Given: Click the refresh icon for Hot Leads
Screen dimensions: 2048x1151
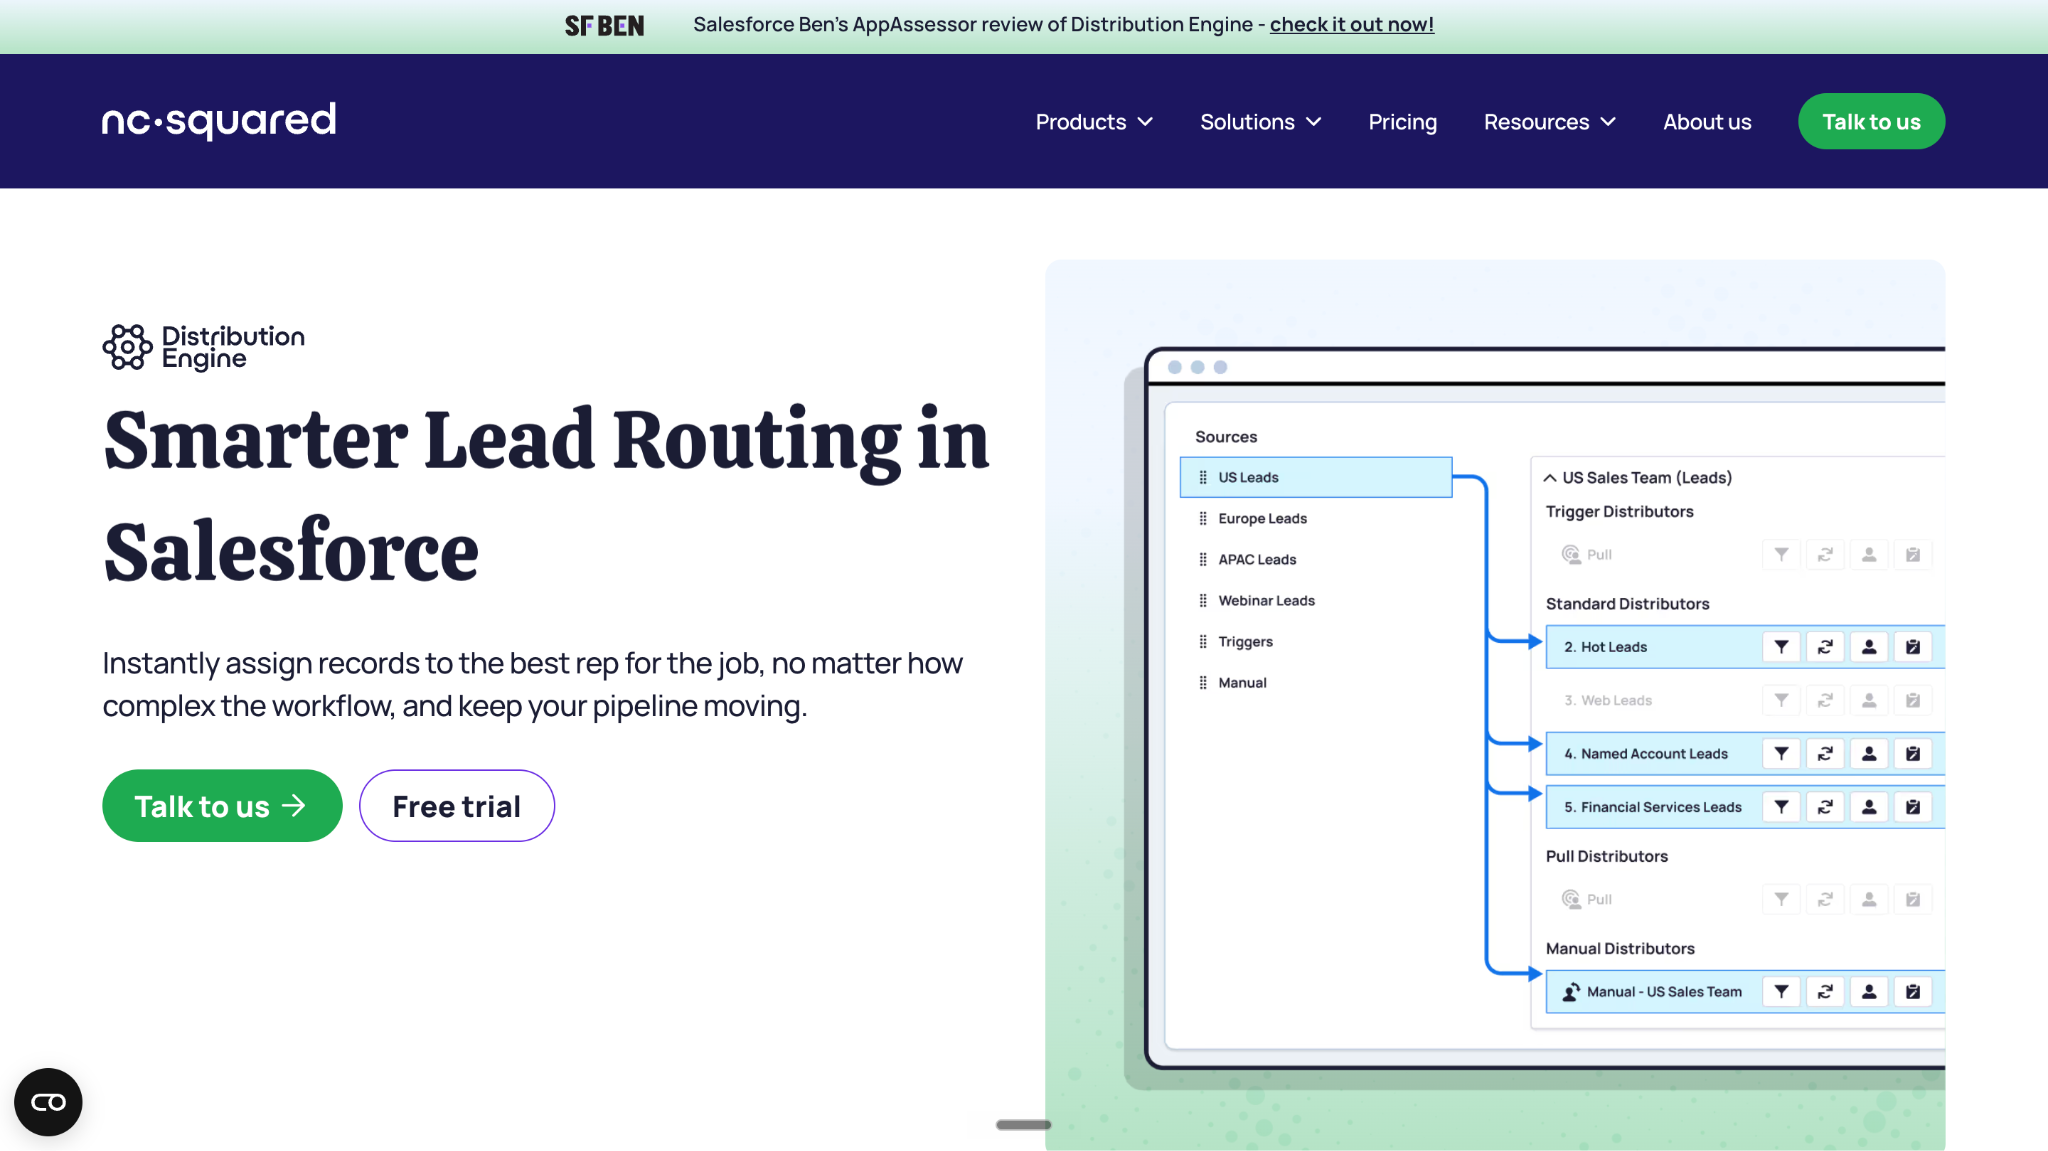Looking at the screenshot, I should pos(1825,647).
